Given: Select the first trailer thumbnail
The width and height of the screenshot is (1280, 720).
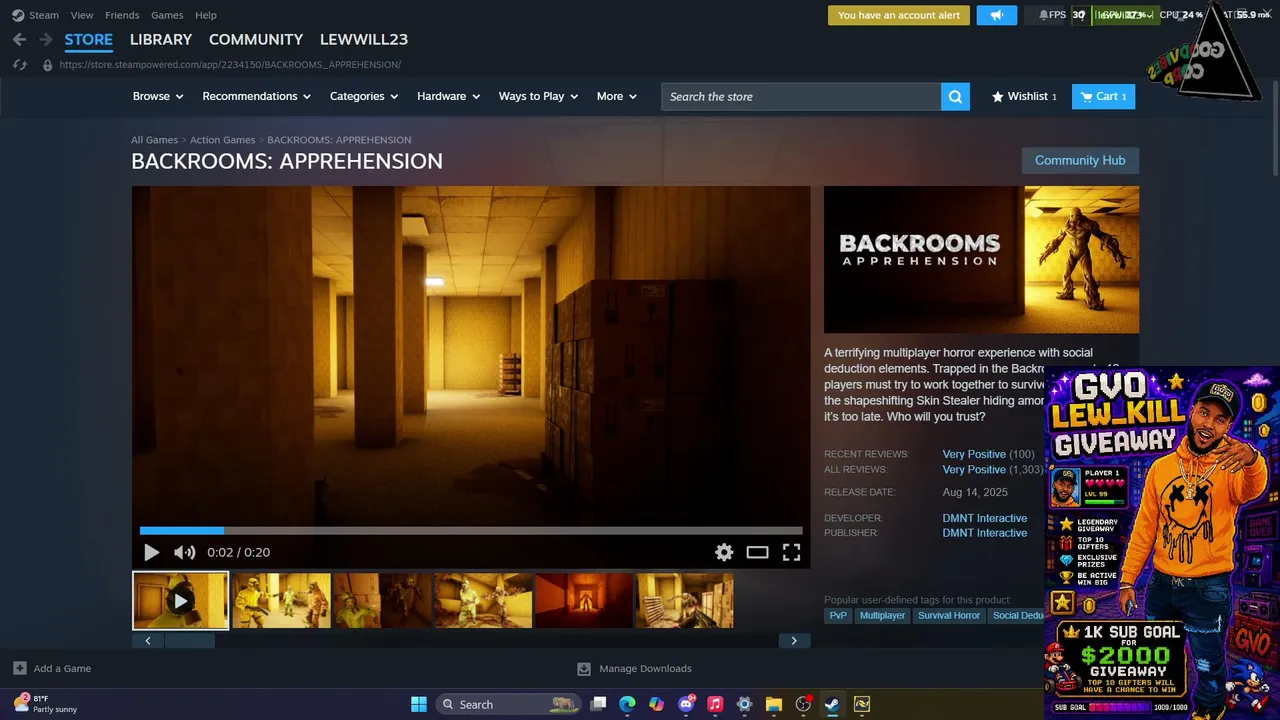Looking at the screenshot, I should coord(181,600).
